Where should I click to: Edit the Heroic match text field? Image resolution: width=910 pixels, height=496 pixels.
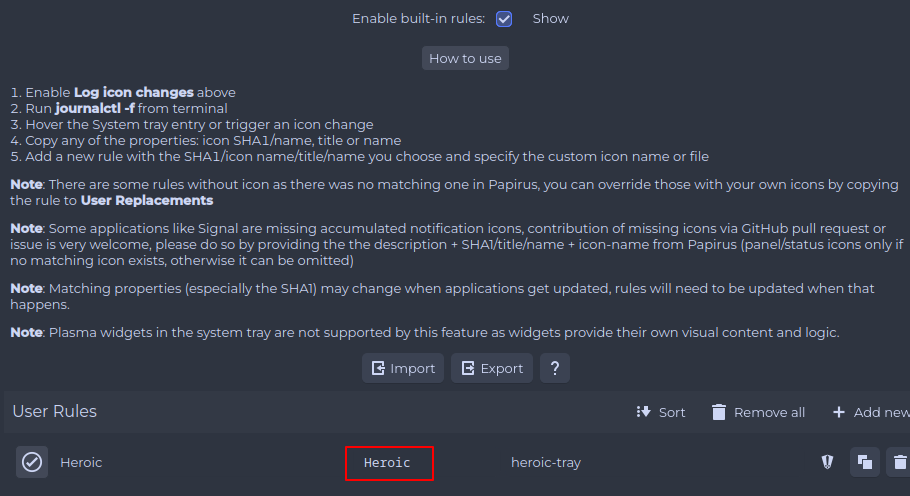[x=389, y=464]
